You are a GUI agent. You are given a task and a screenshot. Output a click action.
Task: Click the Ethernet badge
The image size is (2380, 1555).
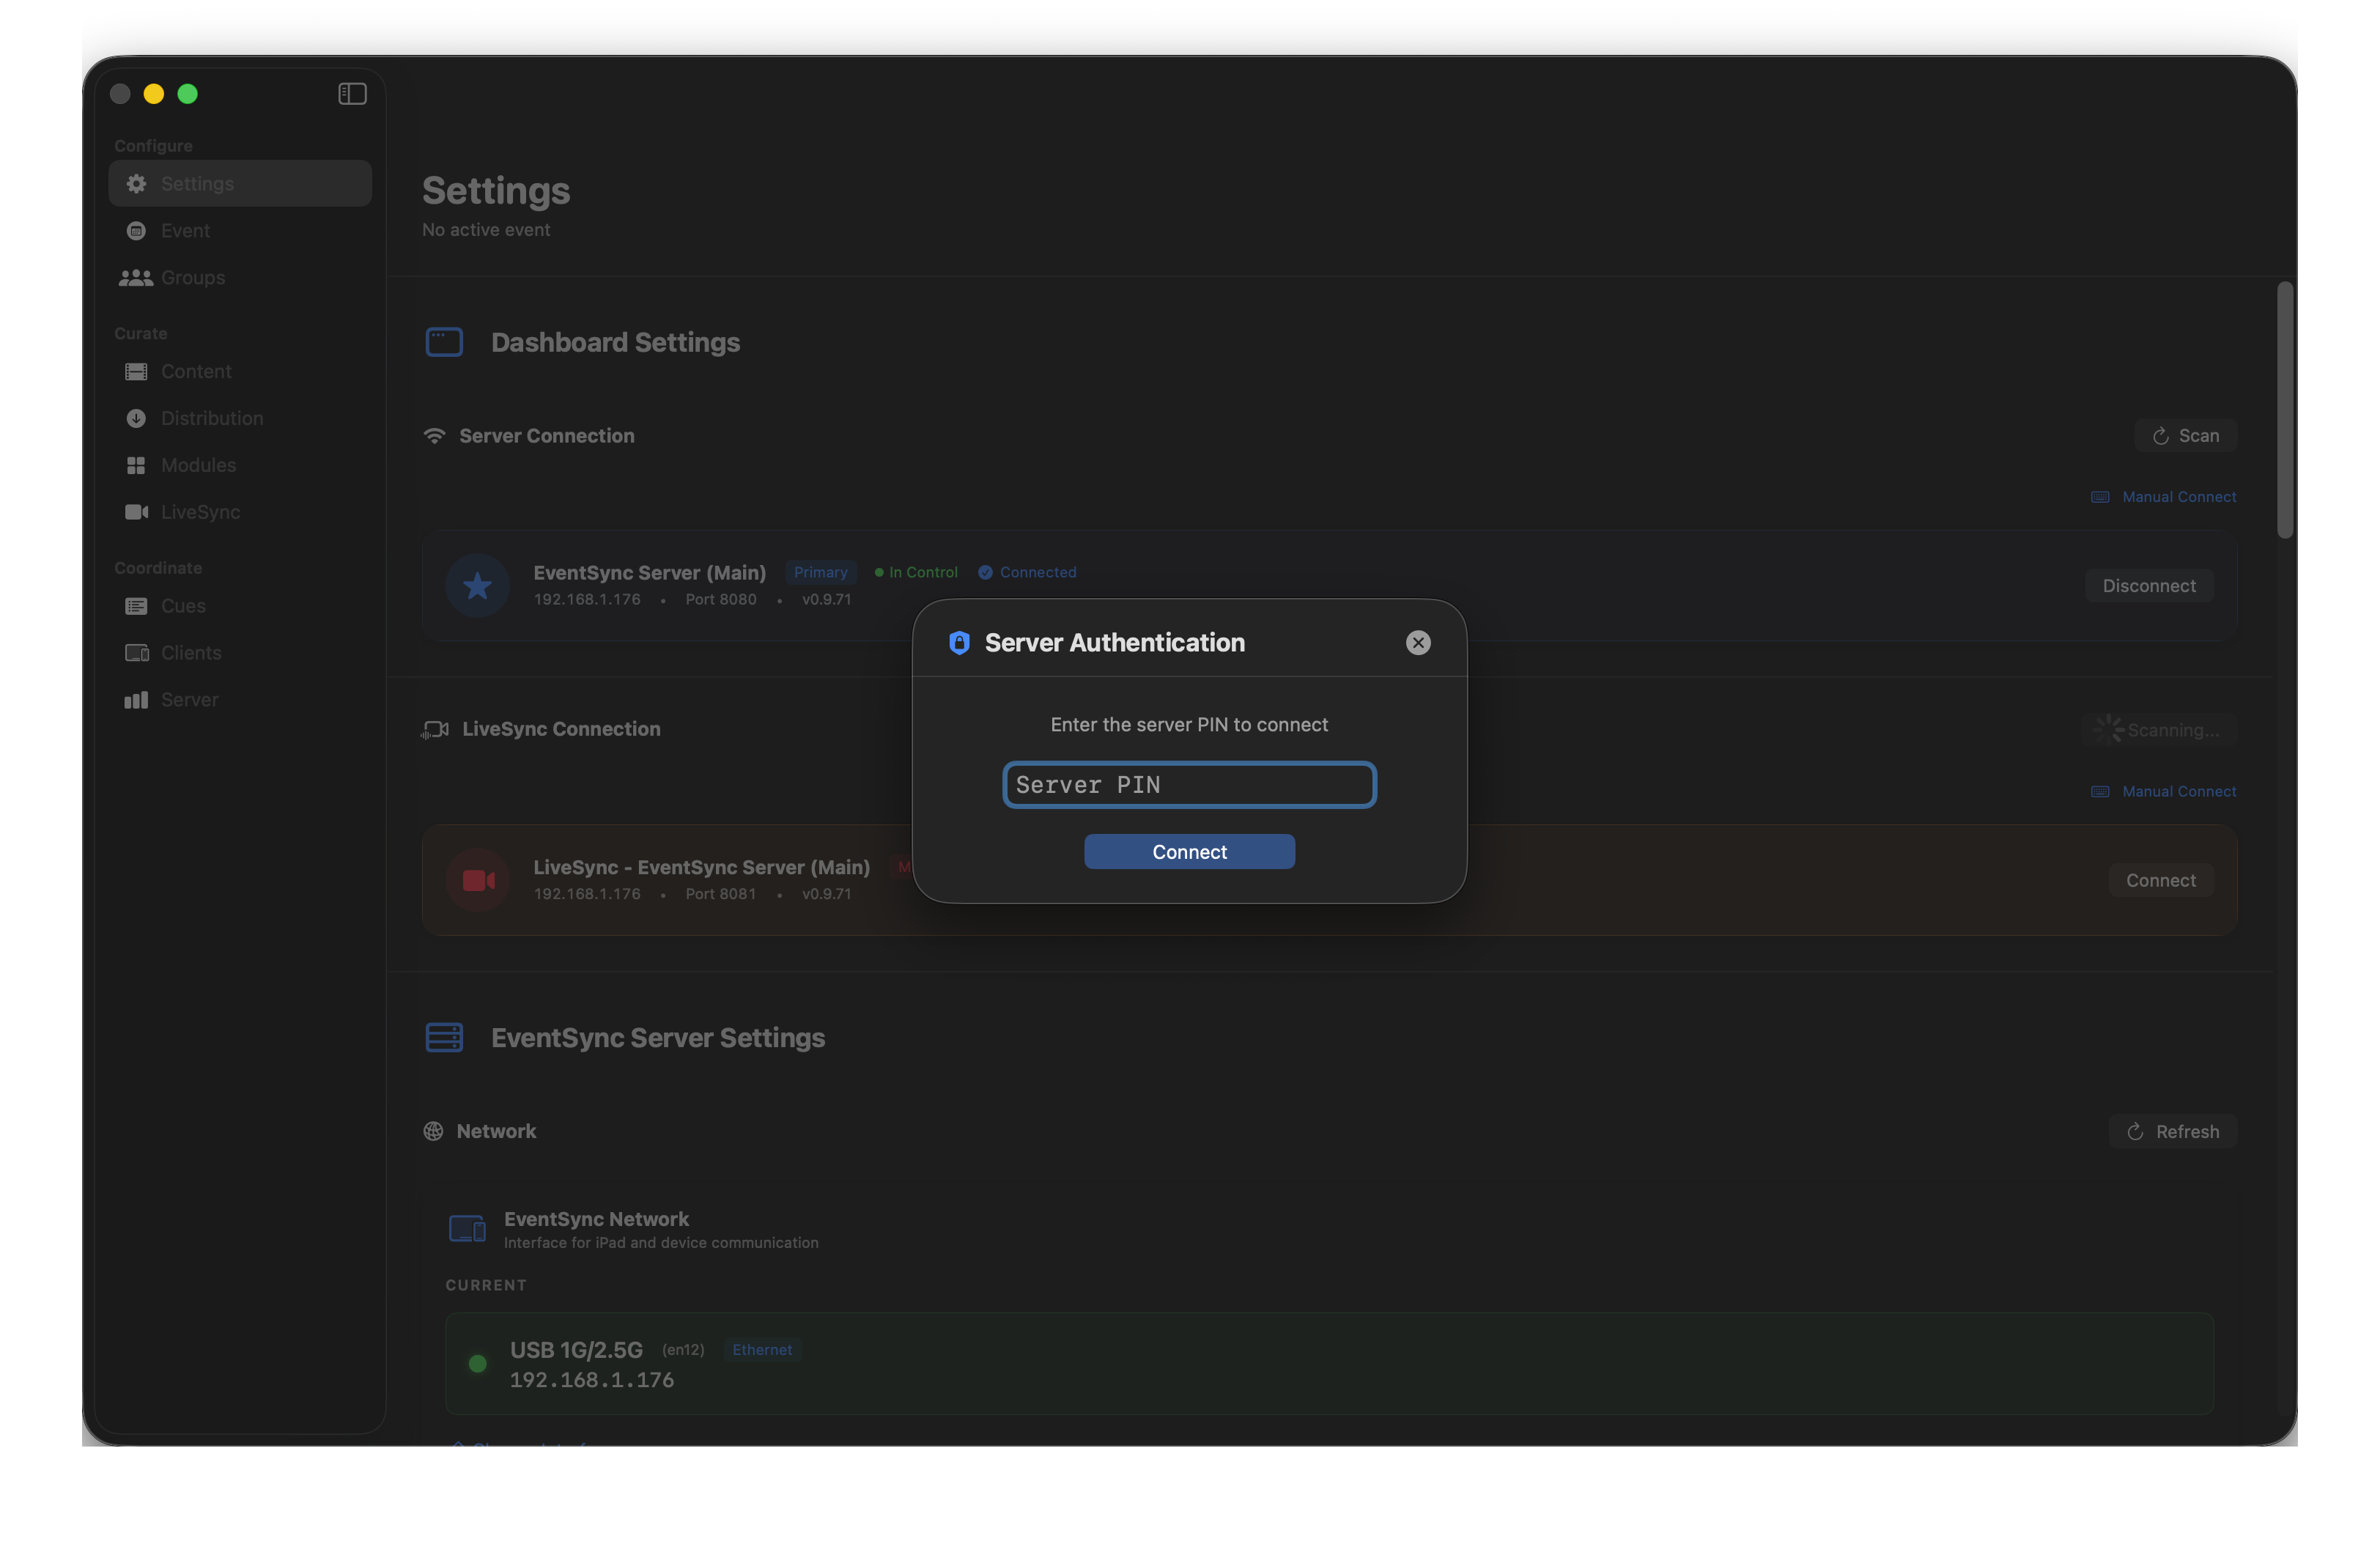pos(762,1349)
